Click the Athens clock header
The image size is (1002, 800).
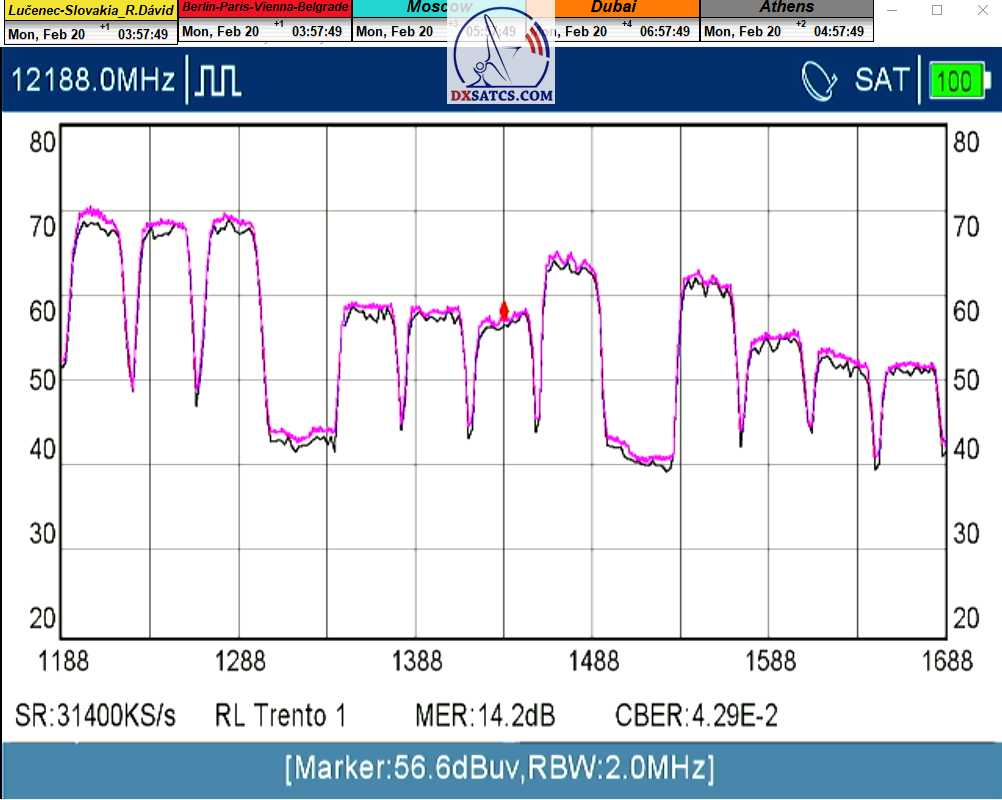coord(786,7)
